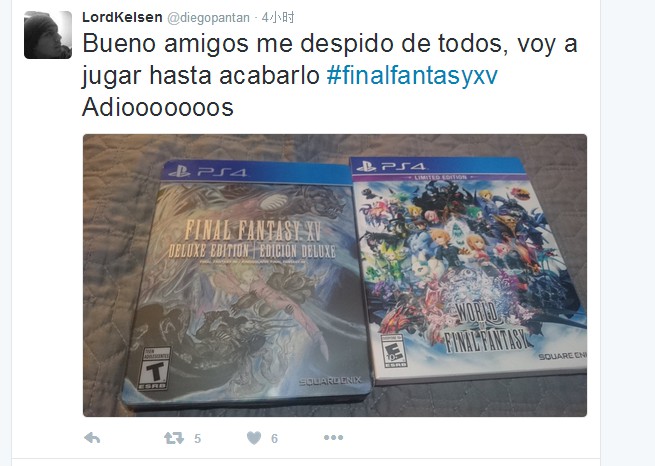Enlarge the photo at the World of Final Fantasy logo
Screen dimensions: 655x466
point(487,328)
